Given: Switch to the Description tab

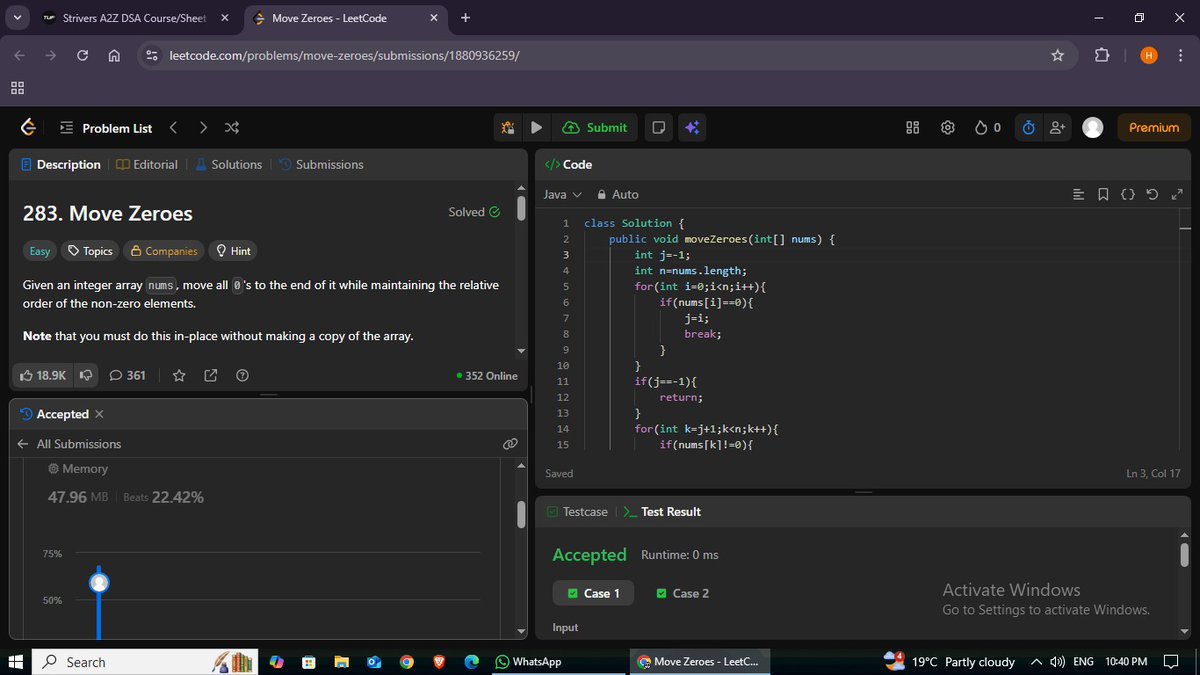Looking at the screenshot, I should [61, 164].
